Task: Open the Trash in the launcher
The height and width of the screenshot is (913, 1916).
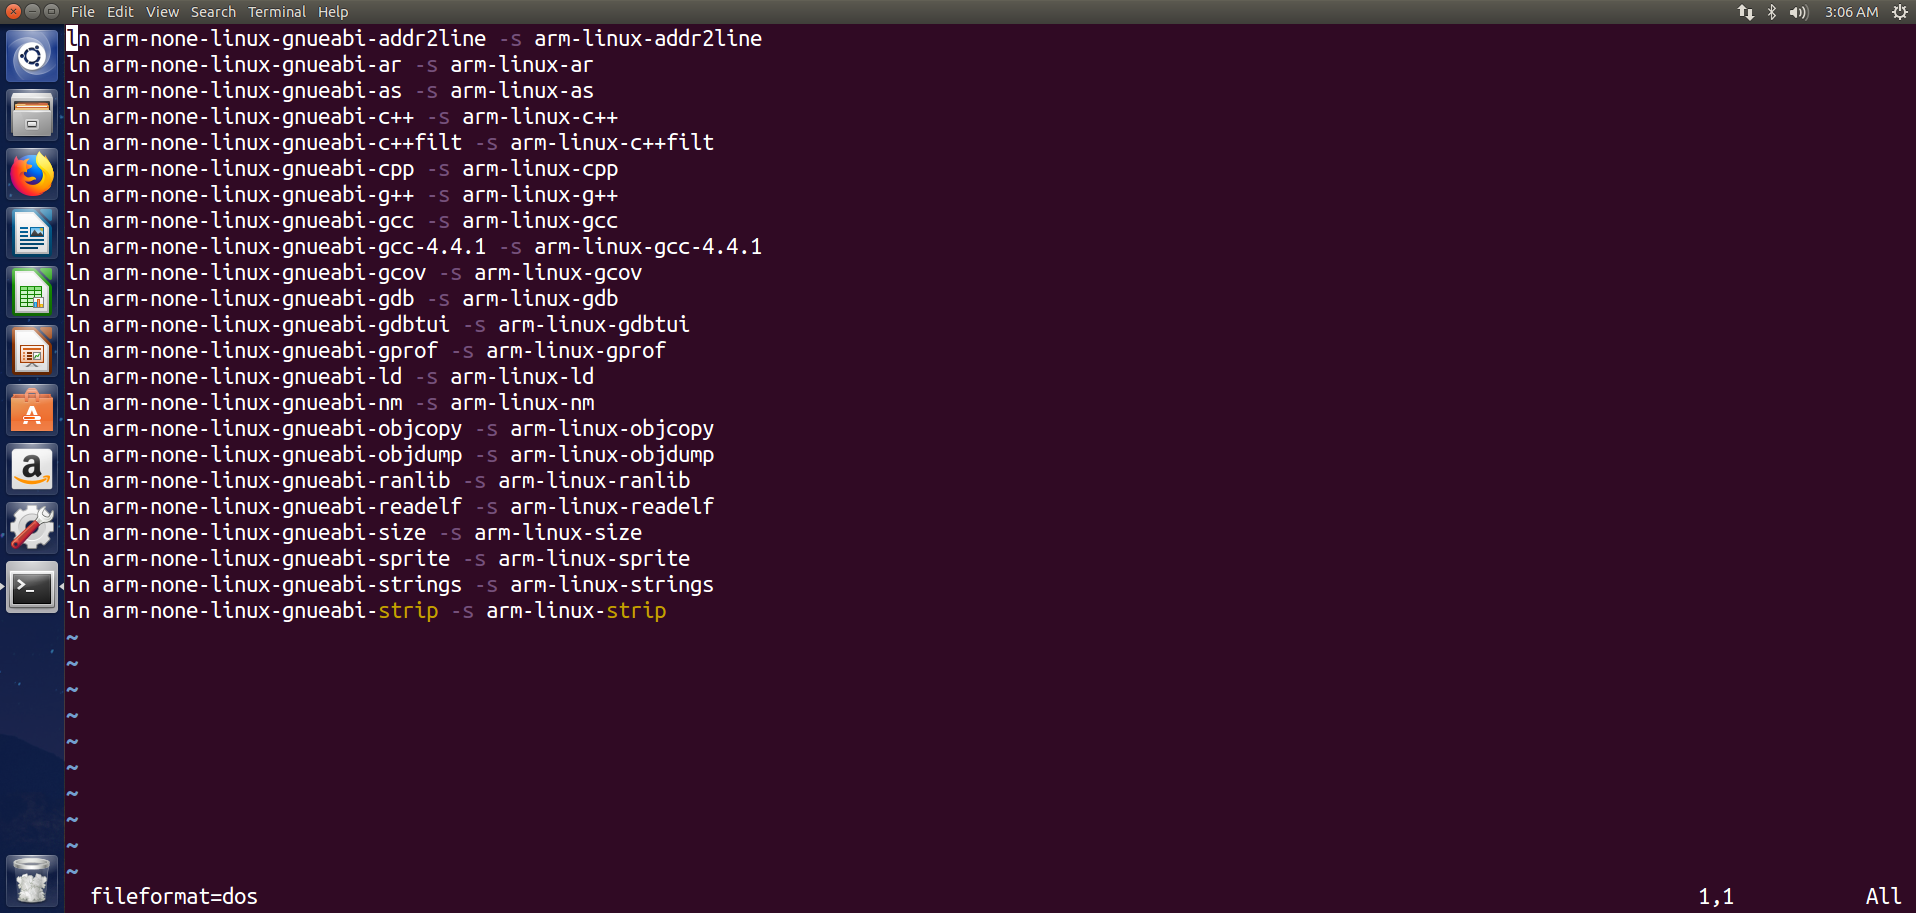Action: click(32, 880)
